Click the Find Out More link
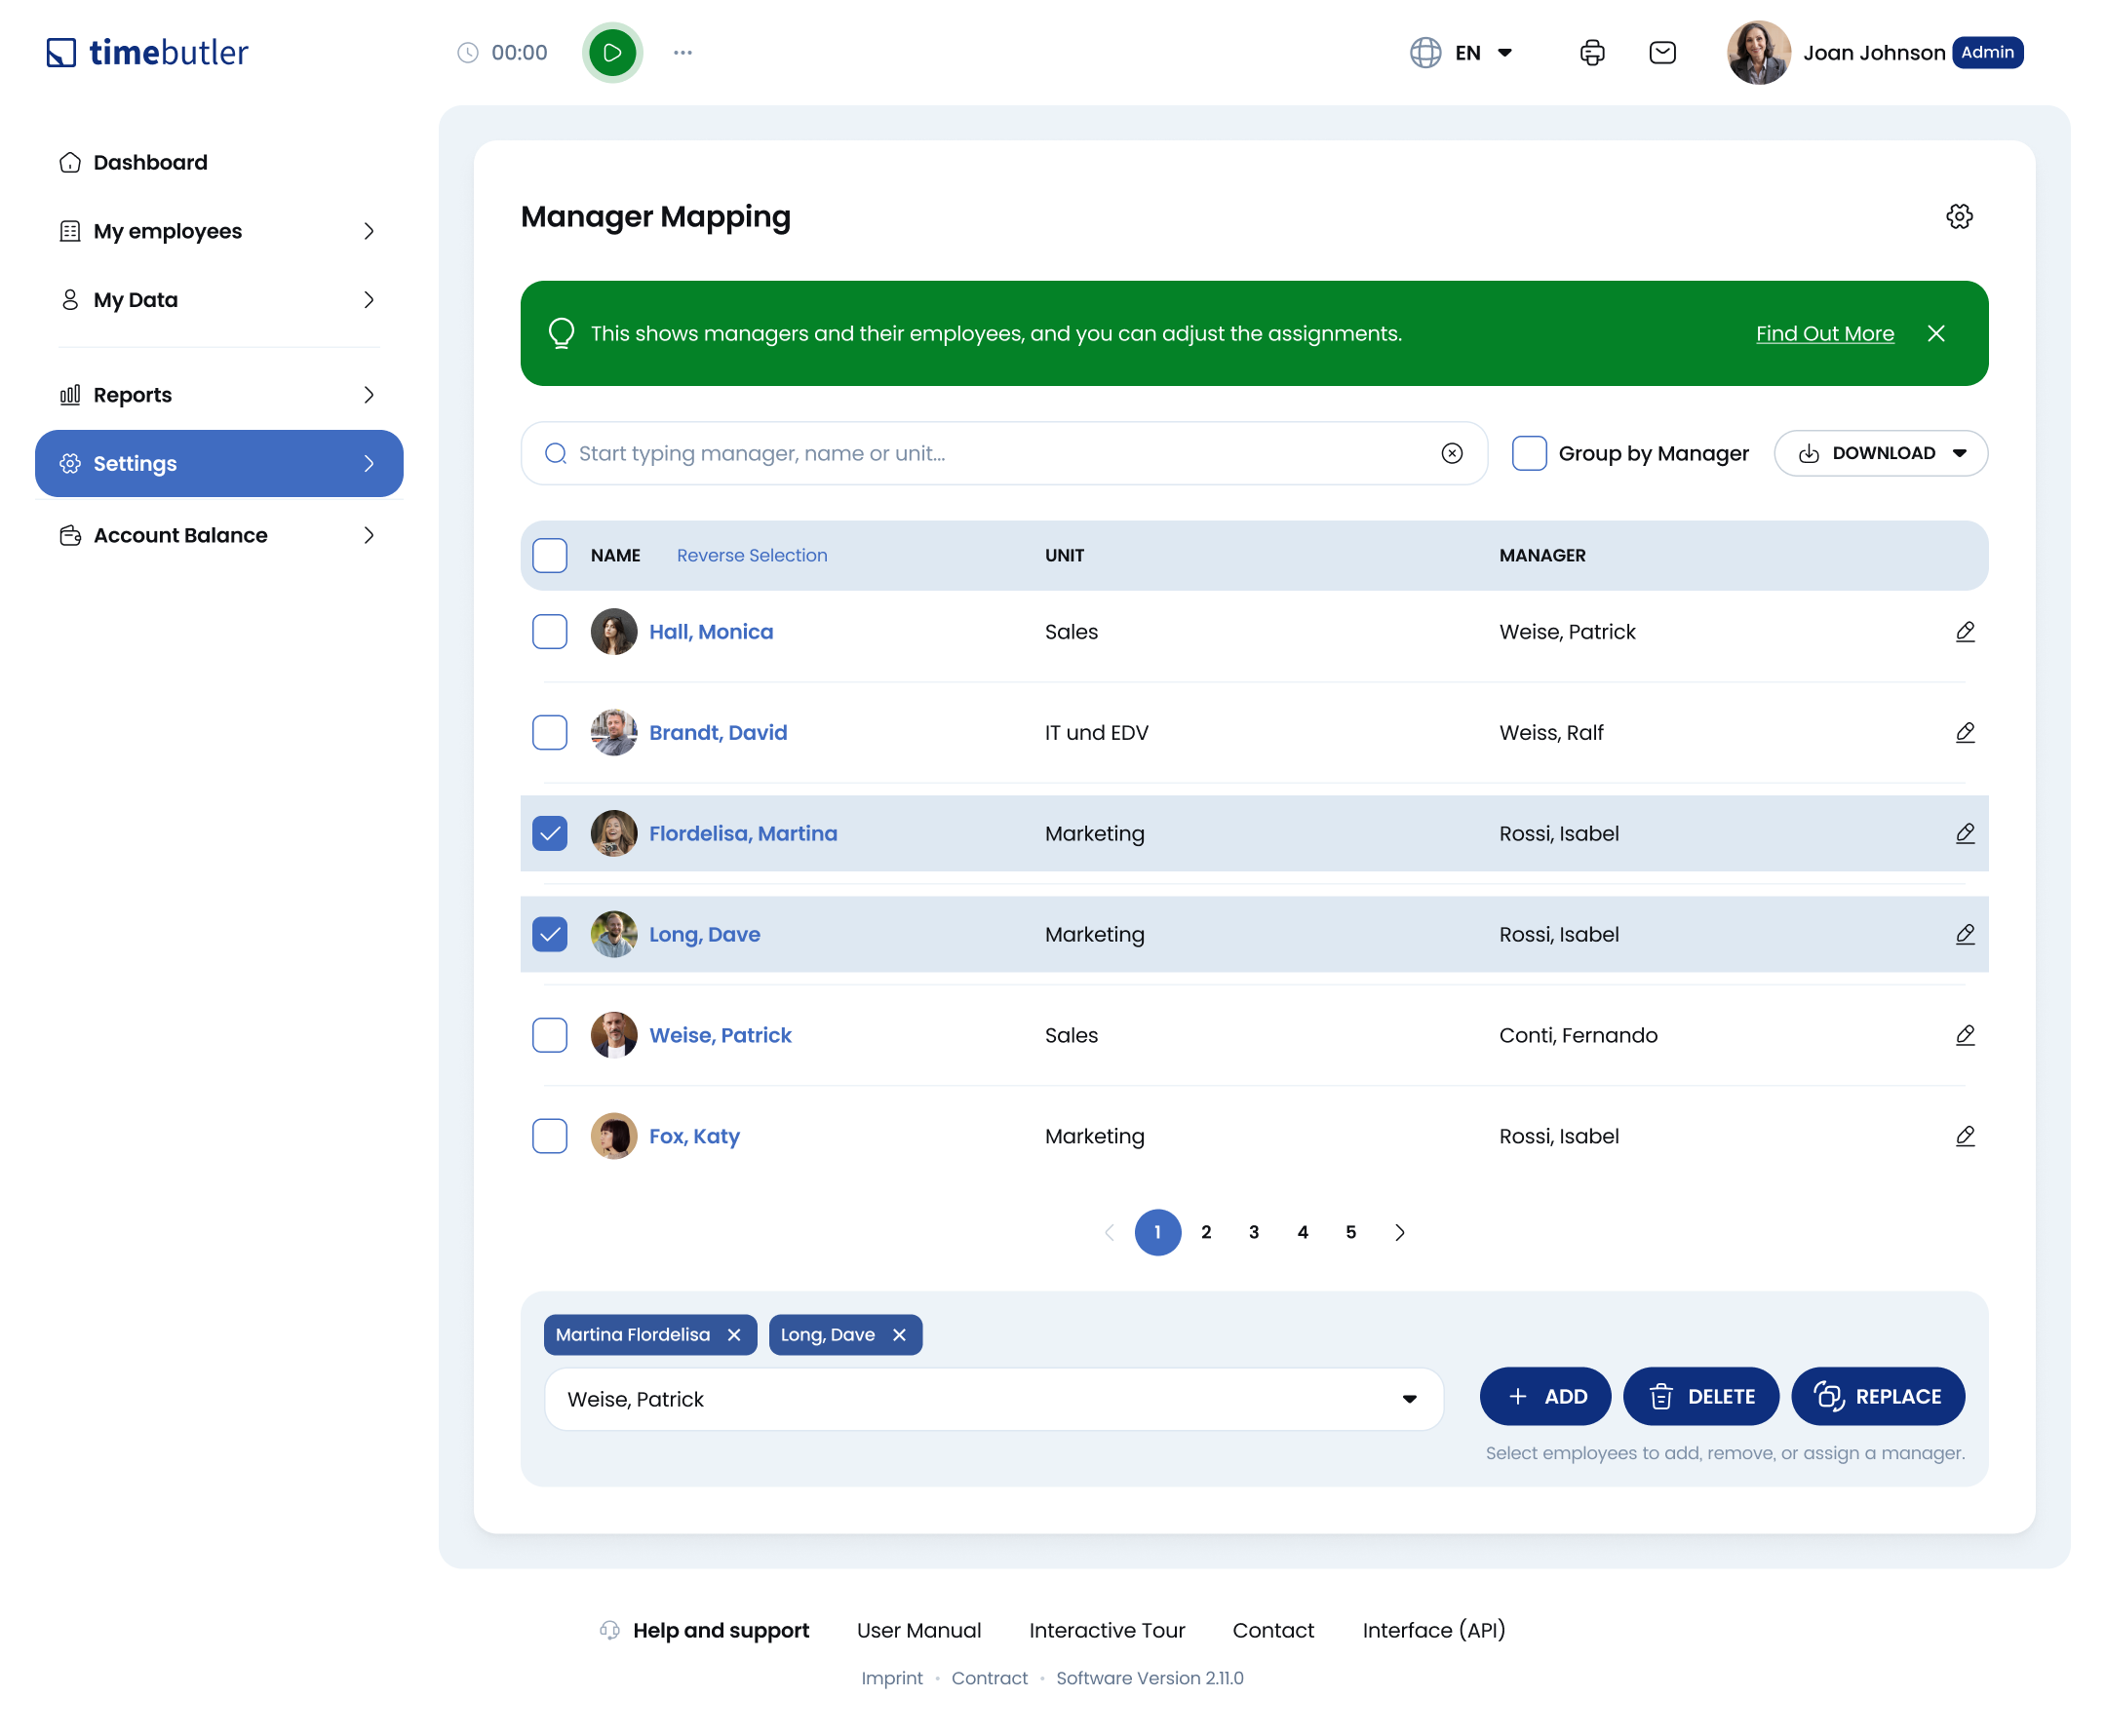 1824,333
